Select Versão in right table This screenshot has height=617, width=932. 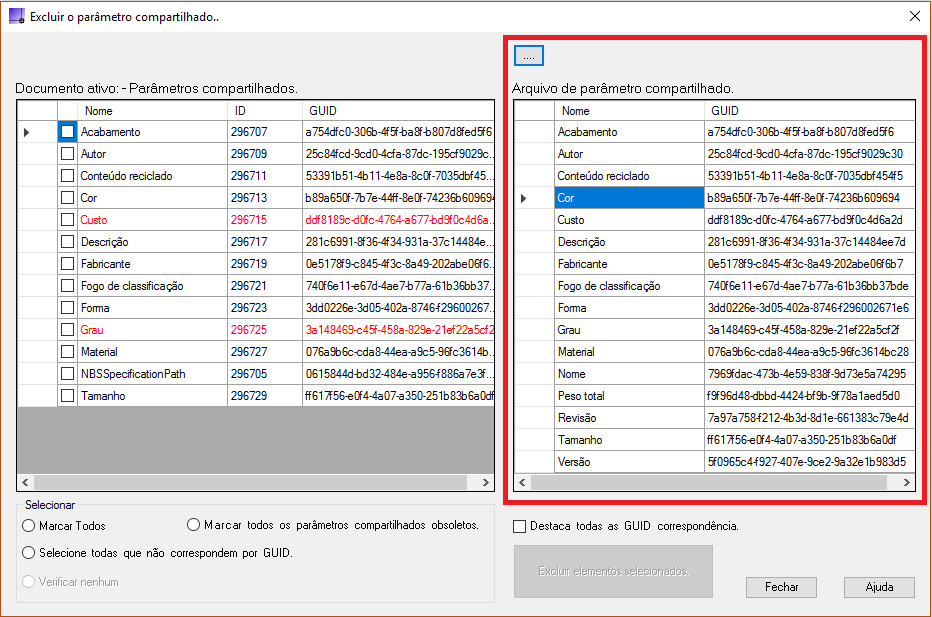[629, 461]
